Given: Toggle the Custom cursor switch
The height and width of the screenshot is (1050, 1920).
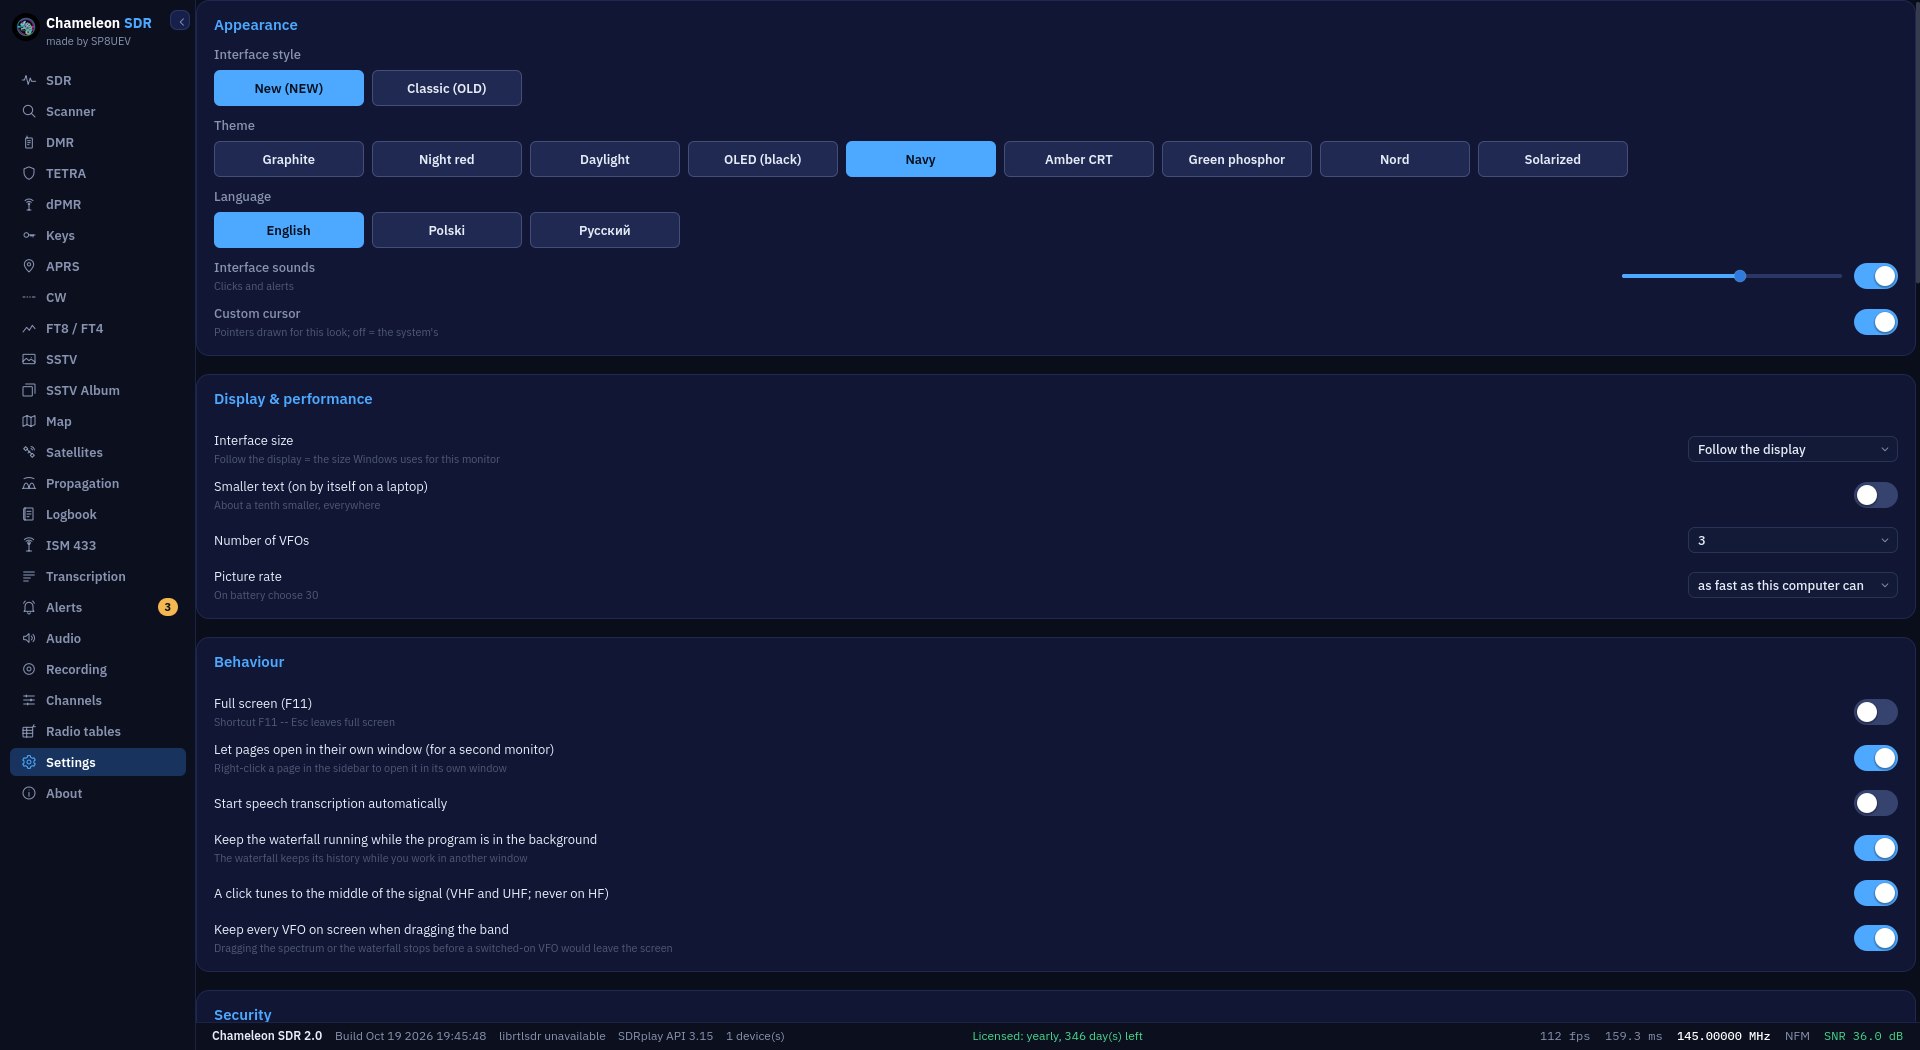Looking at the screenshot, I should click(x=1875, y=322).
